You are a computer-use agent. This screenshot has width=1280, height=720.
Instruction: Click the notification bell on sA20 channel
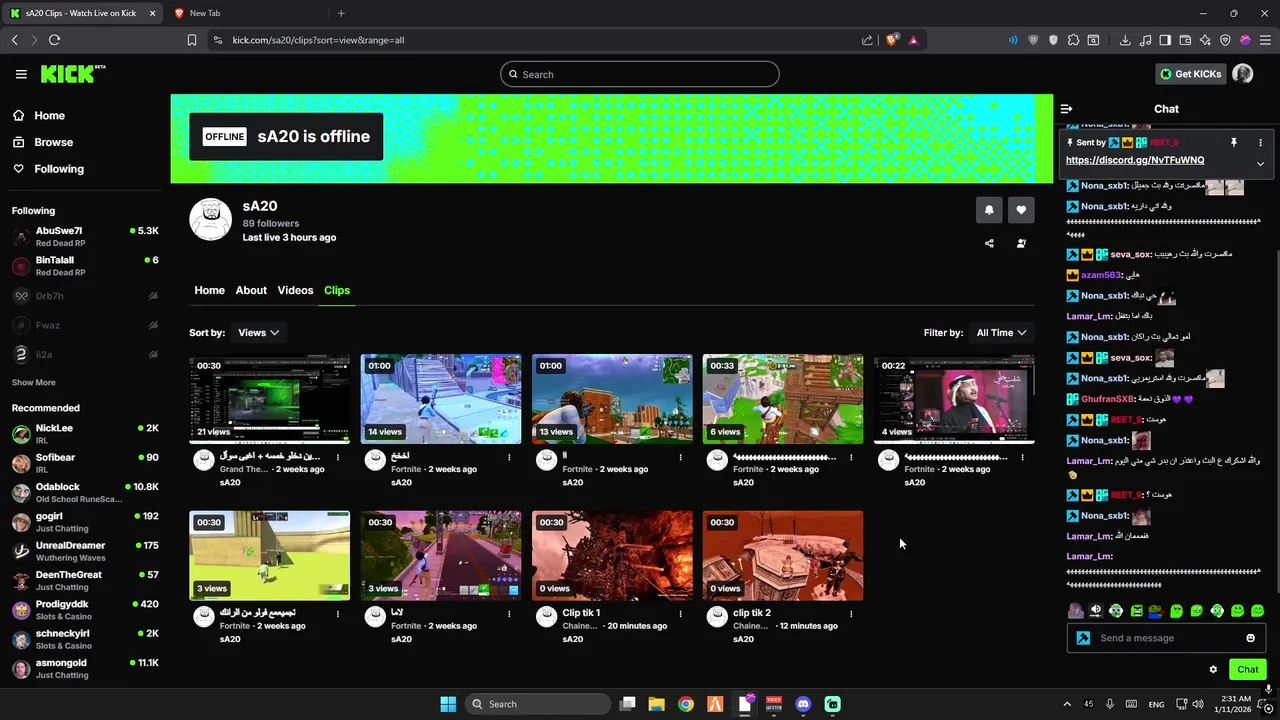pyautogui.click(x=989, y=210)
